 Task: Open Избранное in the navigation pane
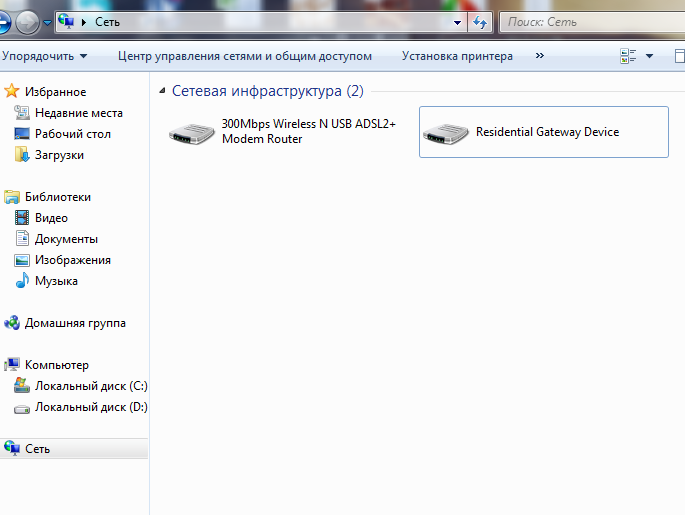pos(55,92)
